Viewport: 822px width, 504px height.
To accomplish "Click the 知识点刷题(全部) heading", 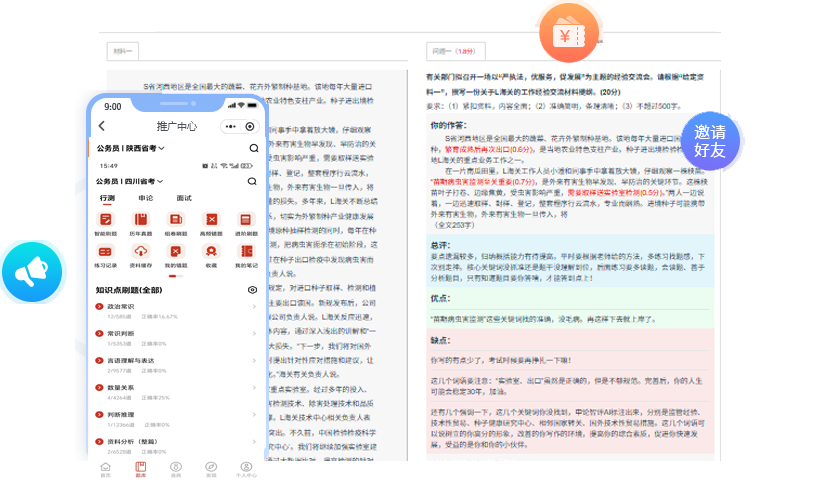I will [x=128, y=290].
